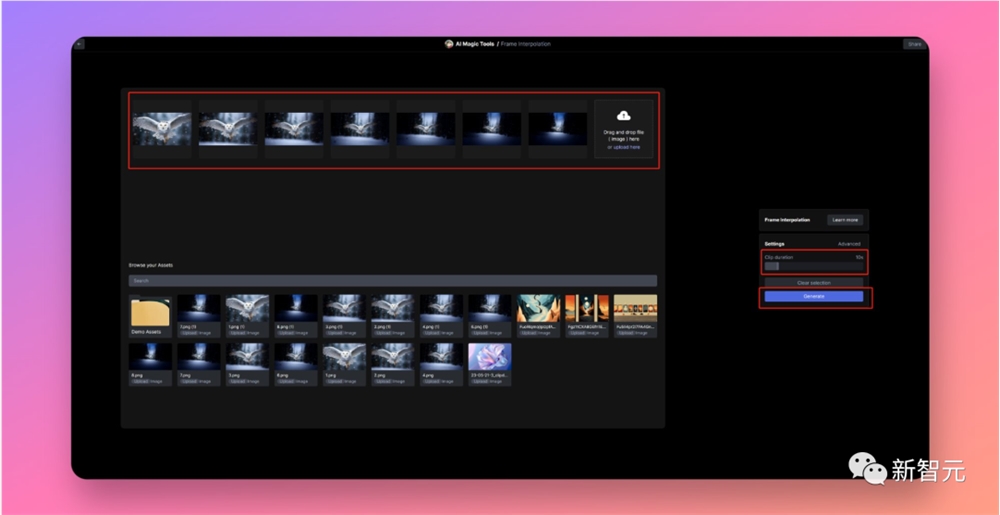Select the Frame Interpolation breadcrumb
Viewport: 1000px width, 515px height.
(526, 44)
